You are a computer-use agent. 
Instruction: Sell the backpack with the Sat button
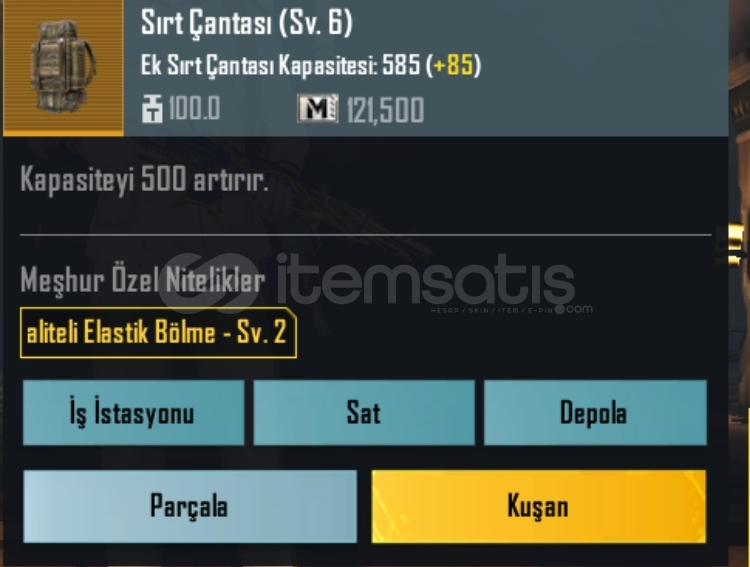(364, 413)
